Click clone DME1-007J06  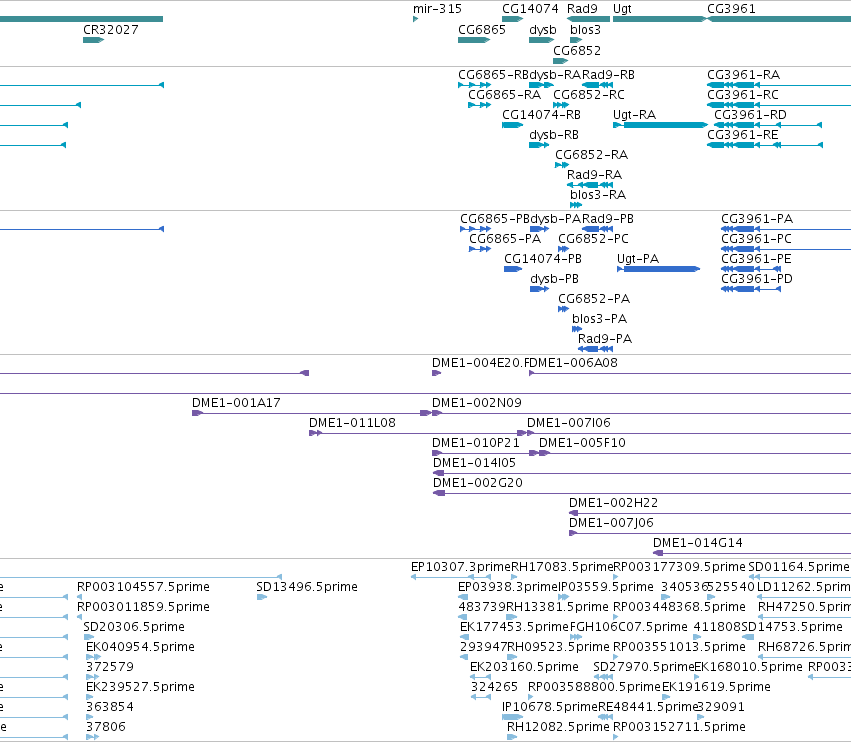611,523
